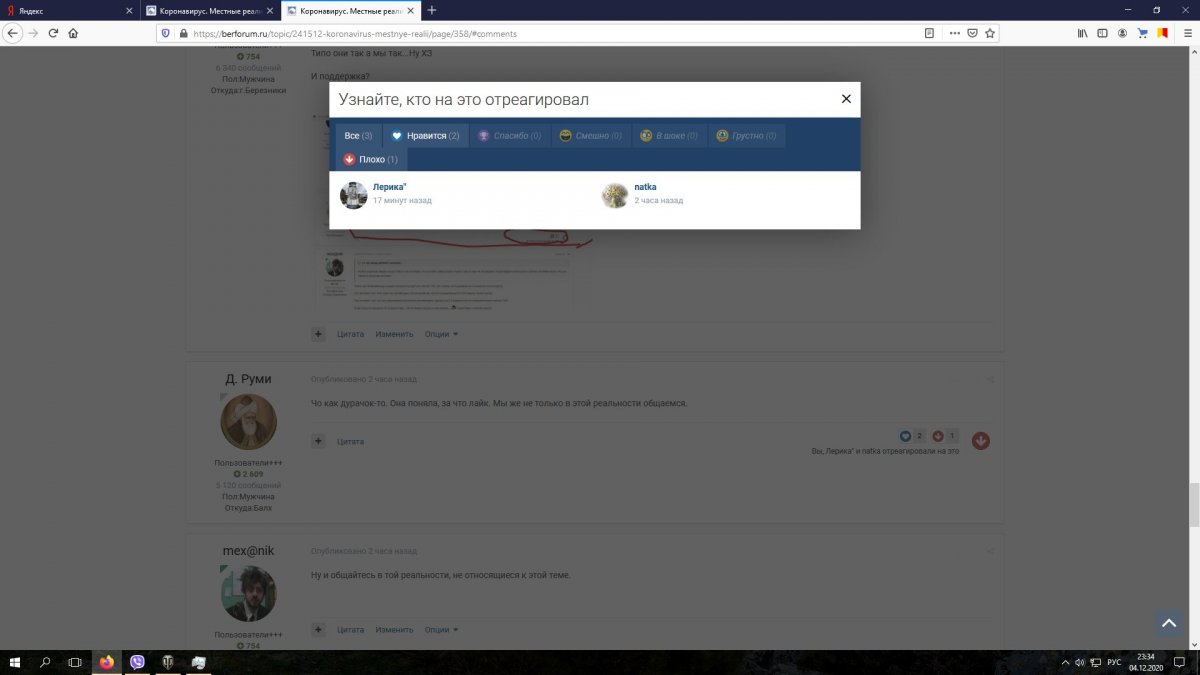Show the 'Все (3)' reactions tab
This screenshot has height=675, width=1200.
[358, 136]
